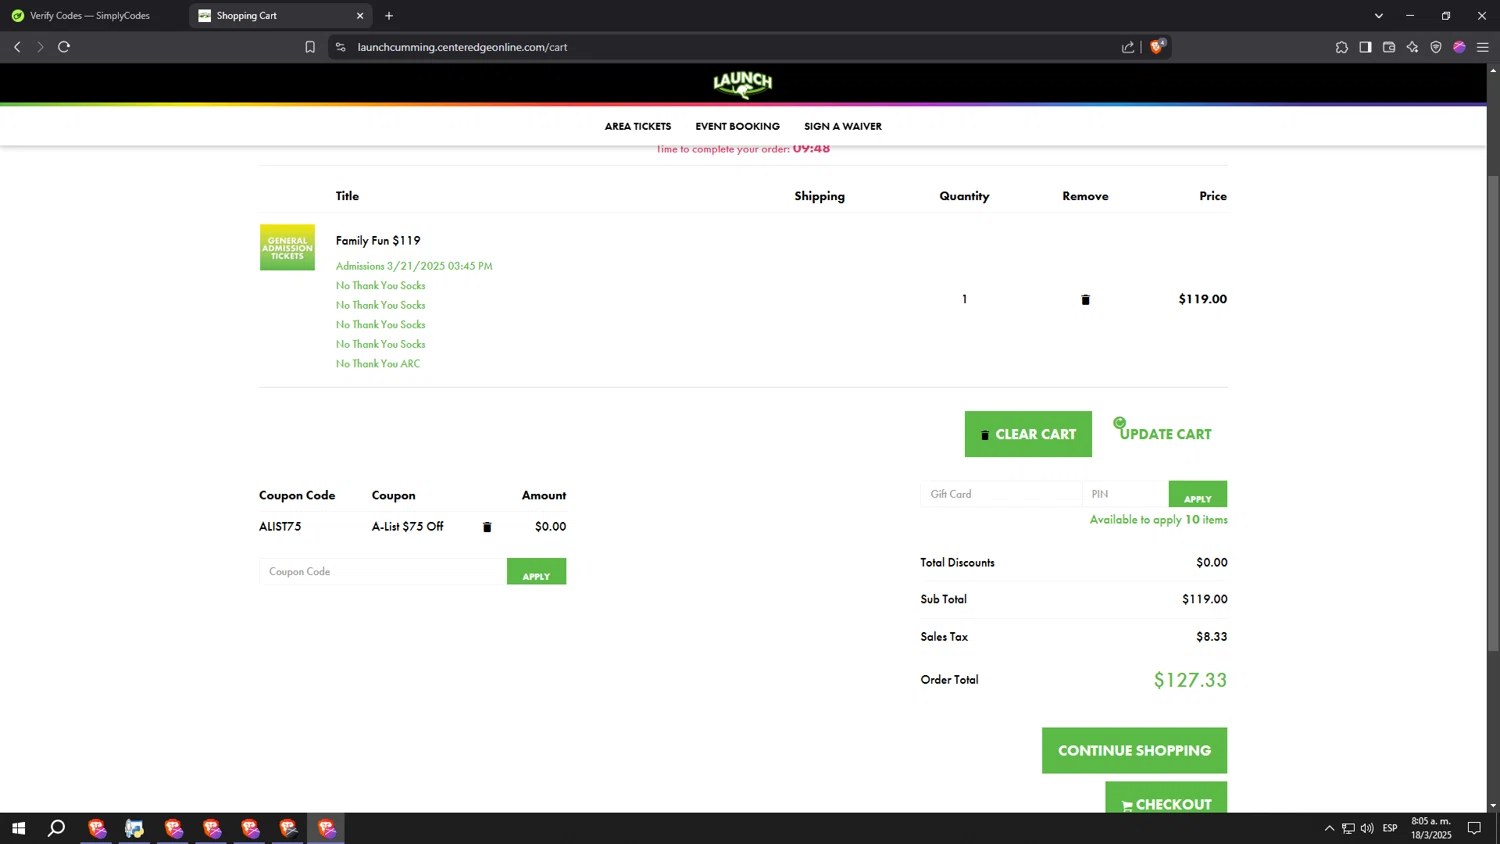Expand the tab search dropdown arrow
Viewport: 1500px width, 844px height.
coord(1378,16)
